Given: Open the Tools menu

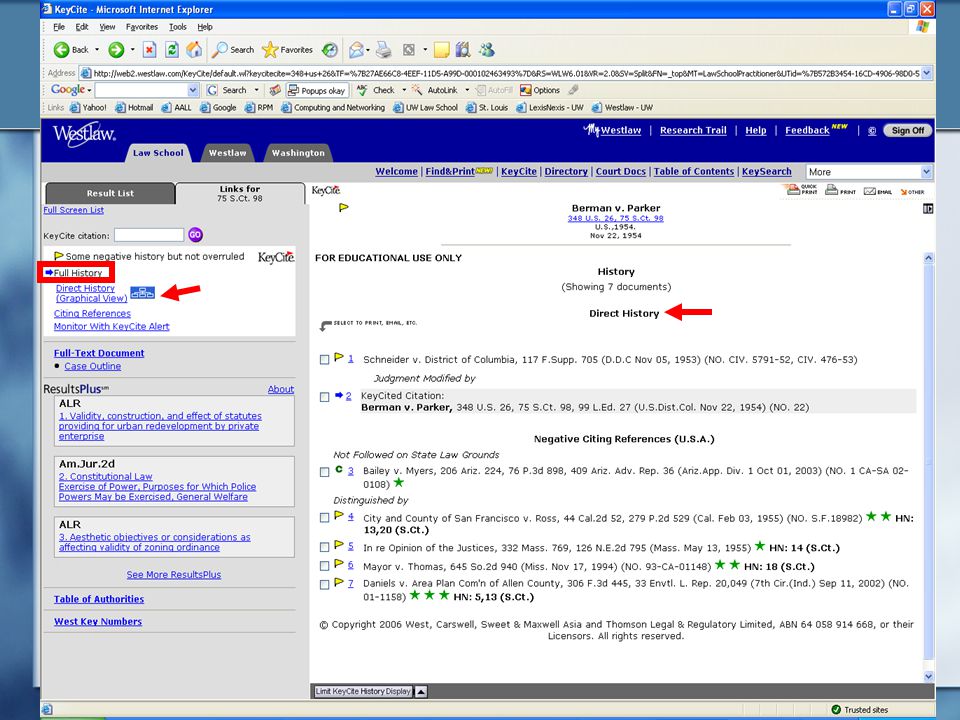Looking at the screenshot, I should [178, 27].
